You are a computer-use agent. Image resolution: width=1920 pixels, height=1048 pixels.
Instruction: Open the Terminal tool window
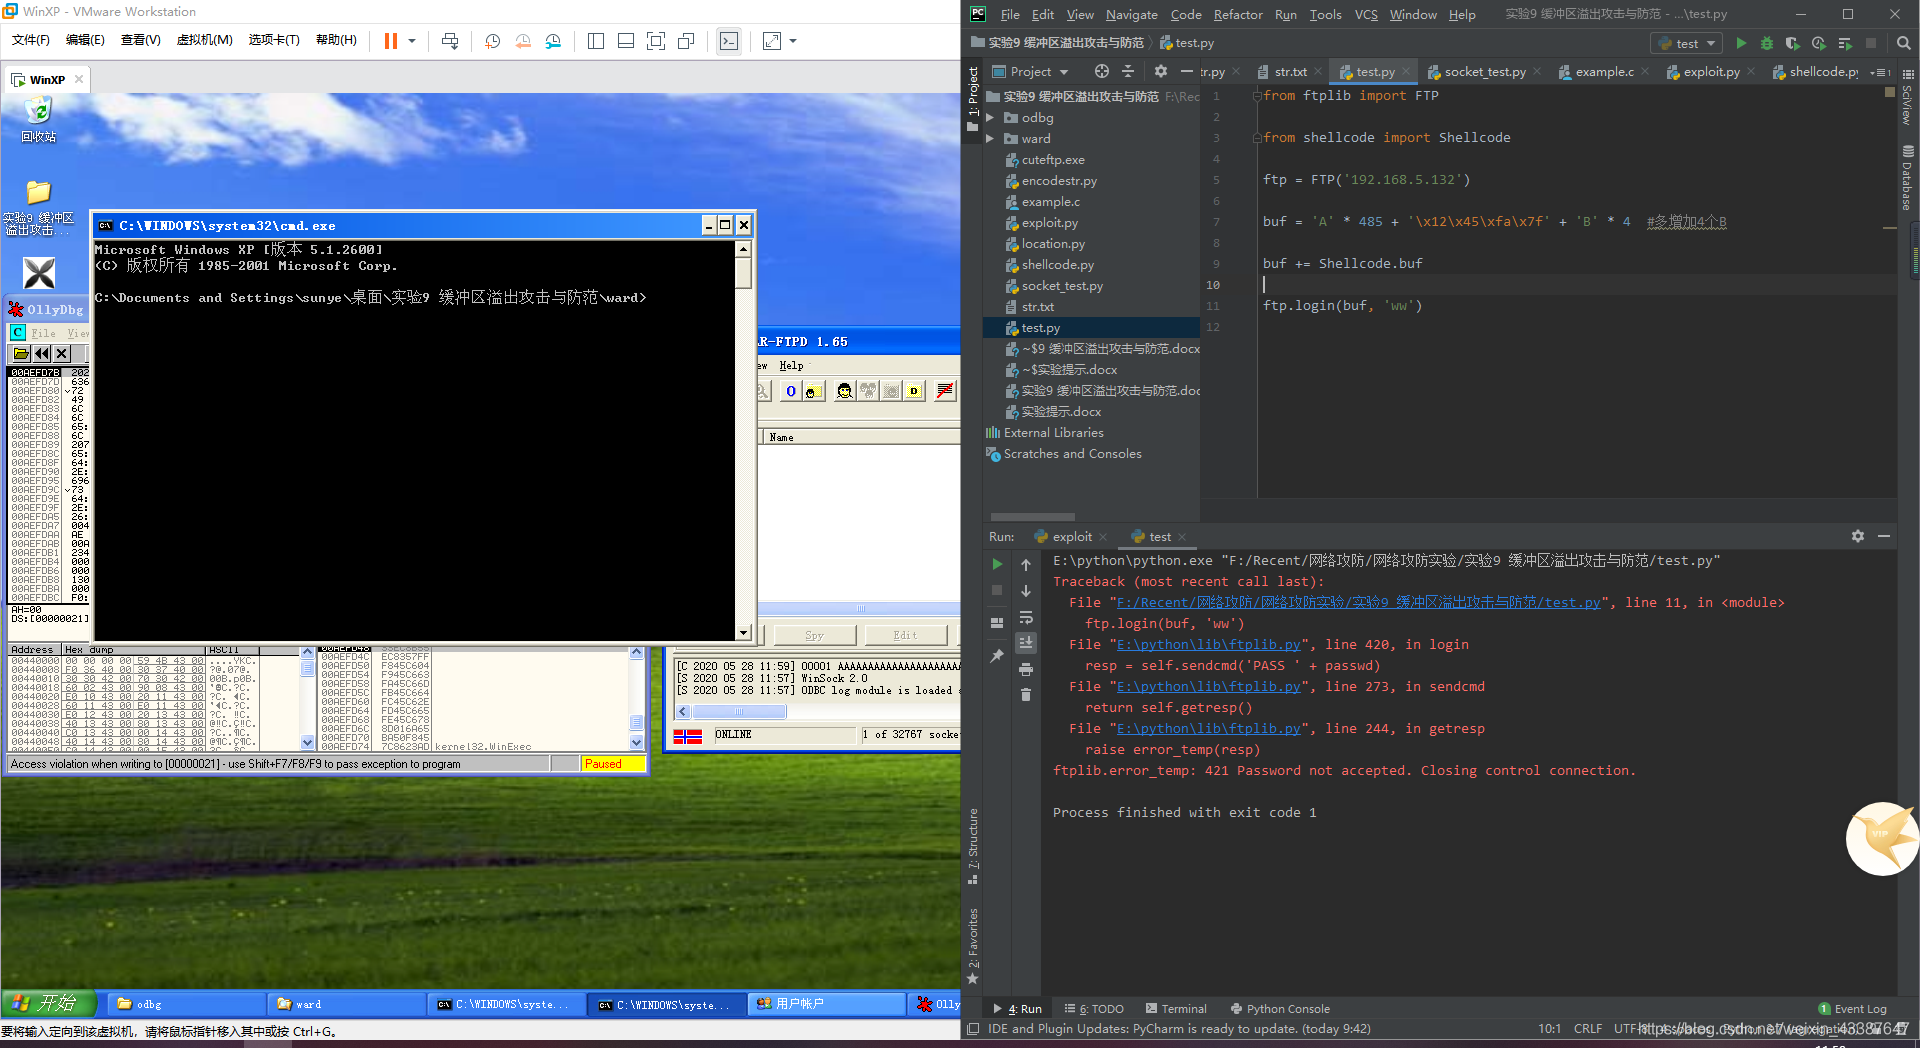tap(1176, 1009)
